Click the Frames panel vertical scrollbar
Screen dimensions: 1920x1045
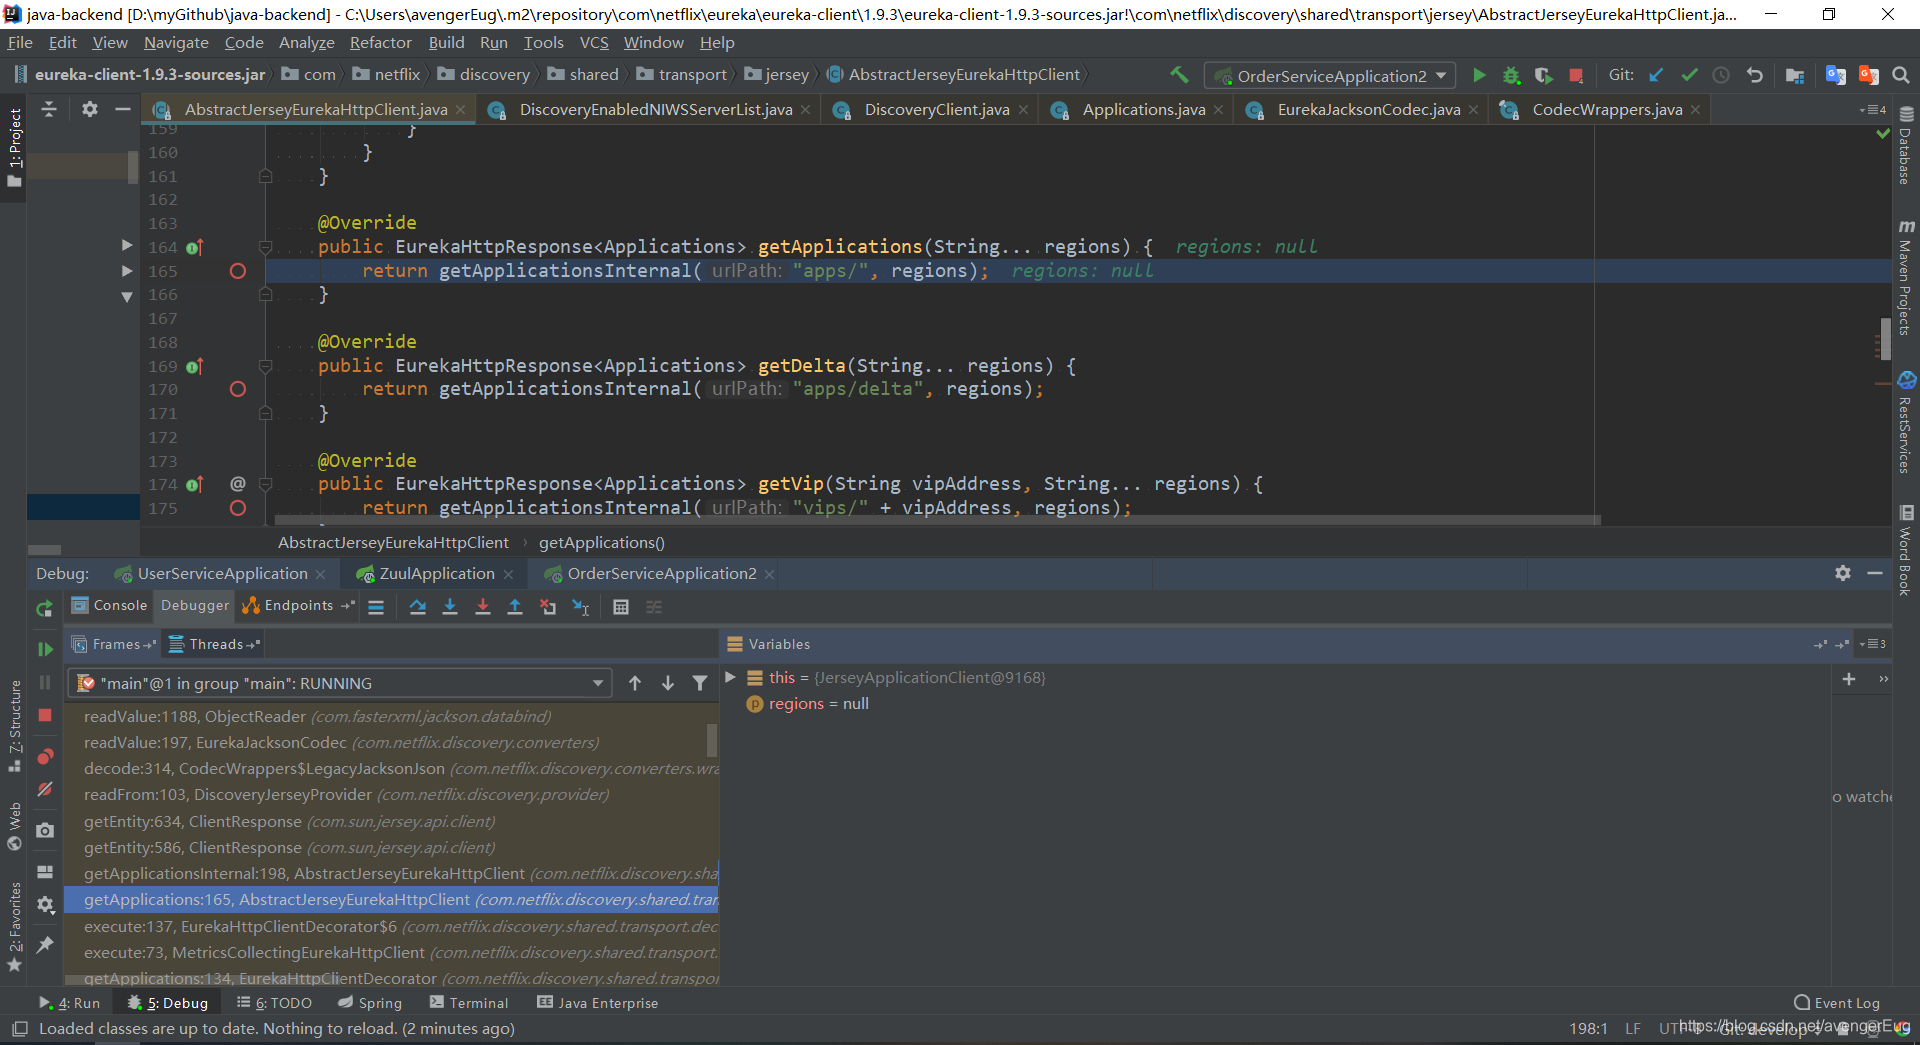(712, 740)
